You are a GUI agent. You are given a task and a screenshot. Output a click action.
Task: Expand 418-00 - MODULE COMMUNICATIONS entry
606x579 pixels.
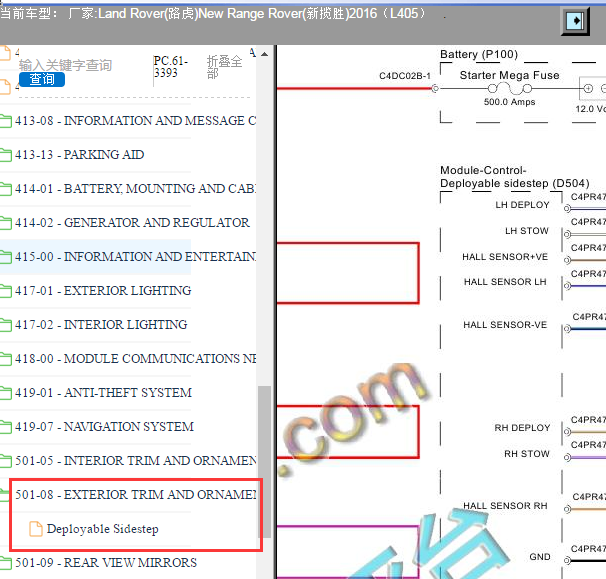point(135,359)
